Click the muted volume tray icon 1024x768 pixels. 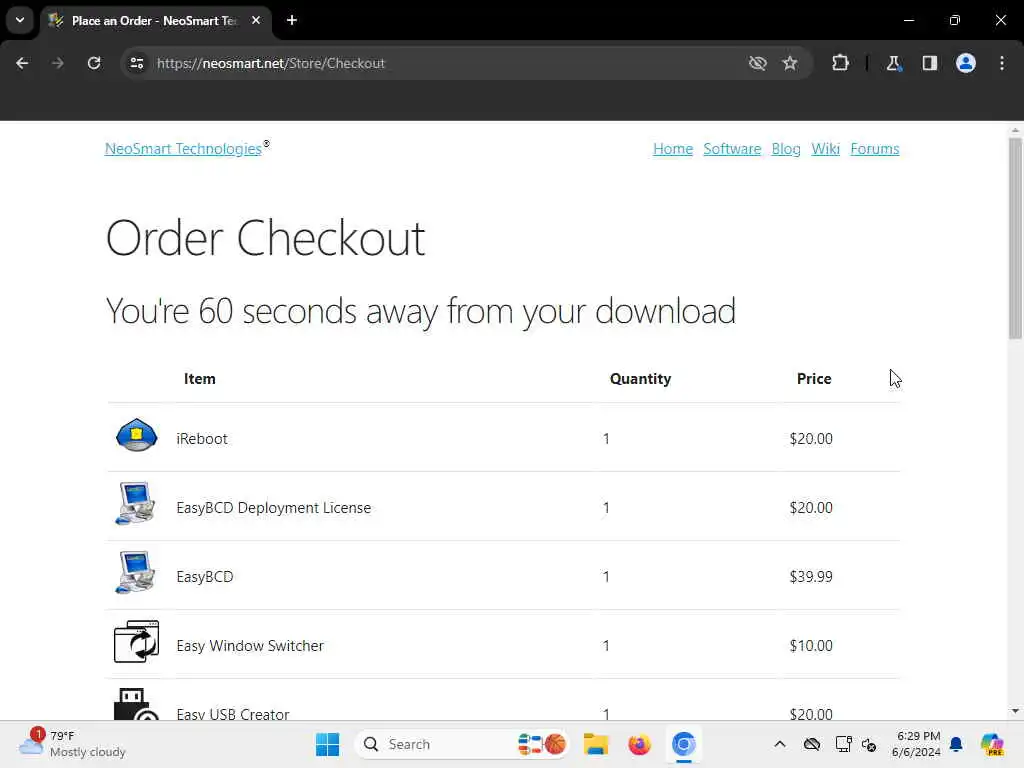click(869, 744)
